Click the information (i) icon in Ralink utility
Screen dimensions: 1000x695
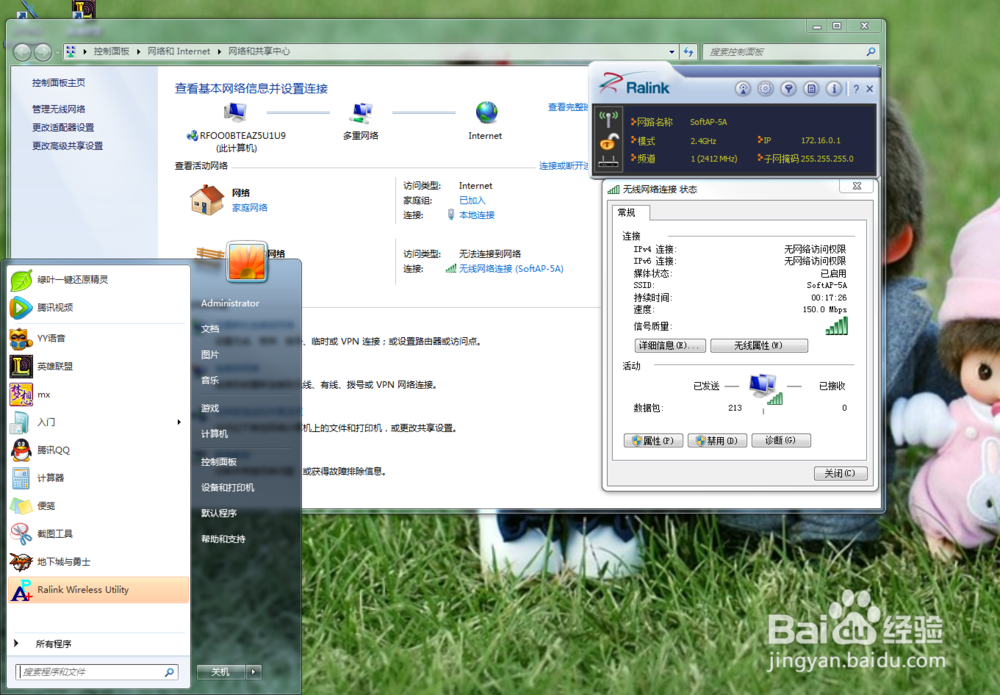point(835,89)
